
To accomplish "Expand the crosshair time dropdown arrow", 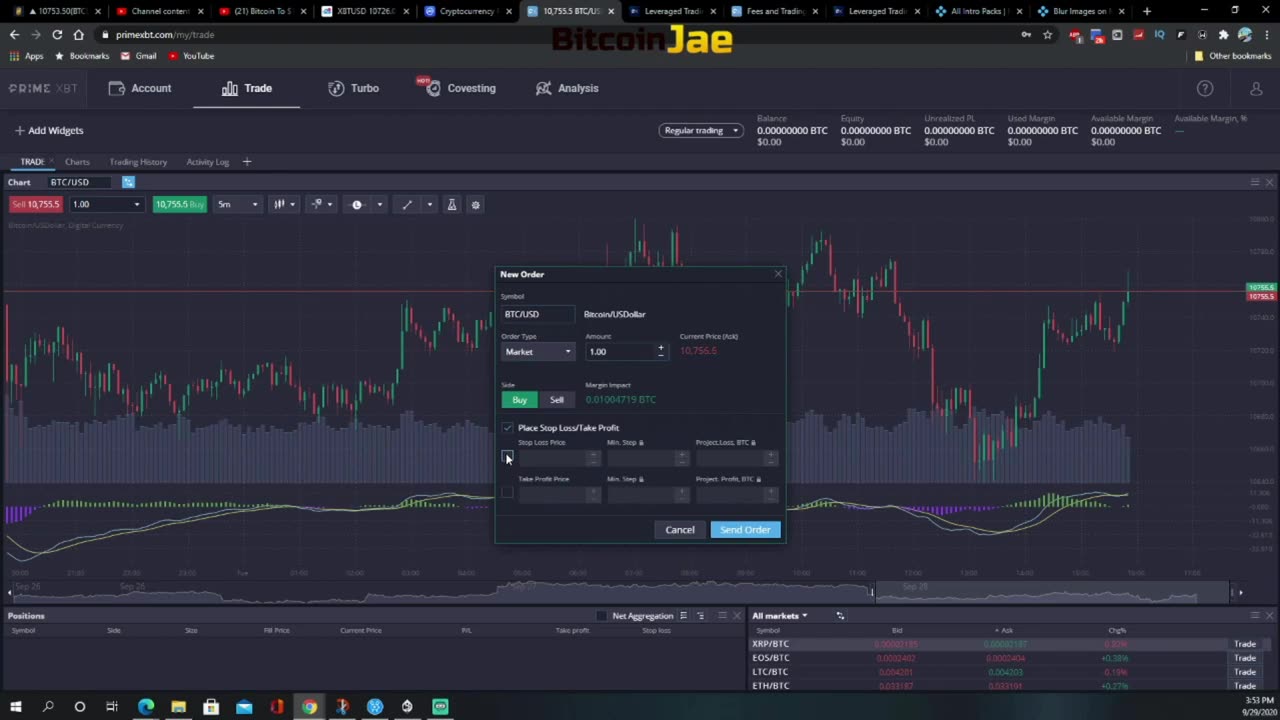I will coord(379,204).
